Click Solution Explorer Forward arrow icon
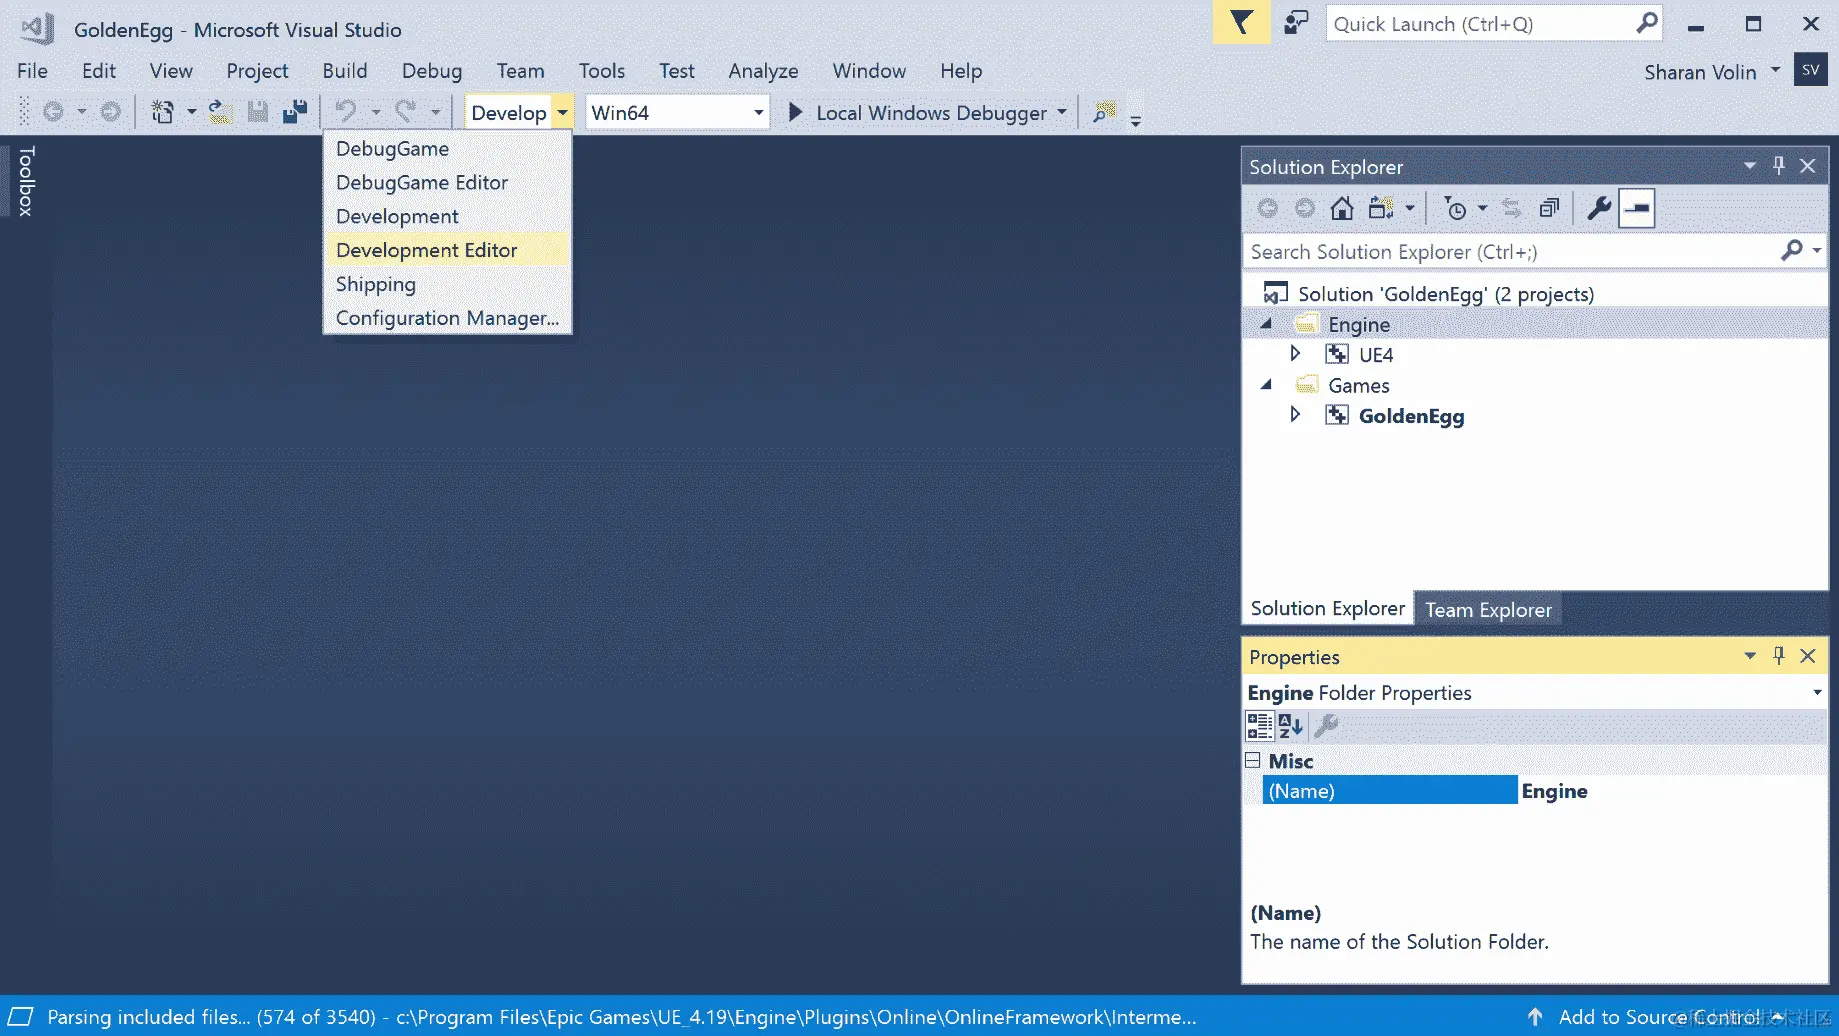1839x1036 pixels. tap(1305, 208)
